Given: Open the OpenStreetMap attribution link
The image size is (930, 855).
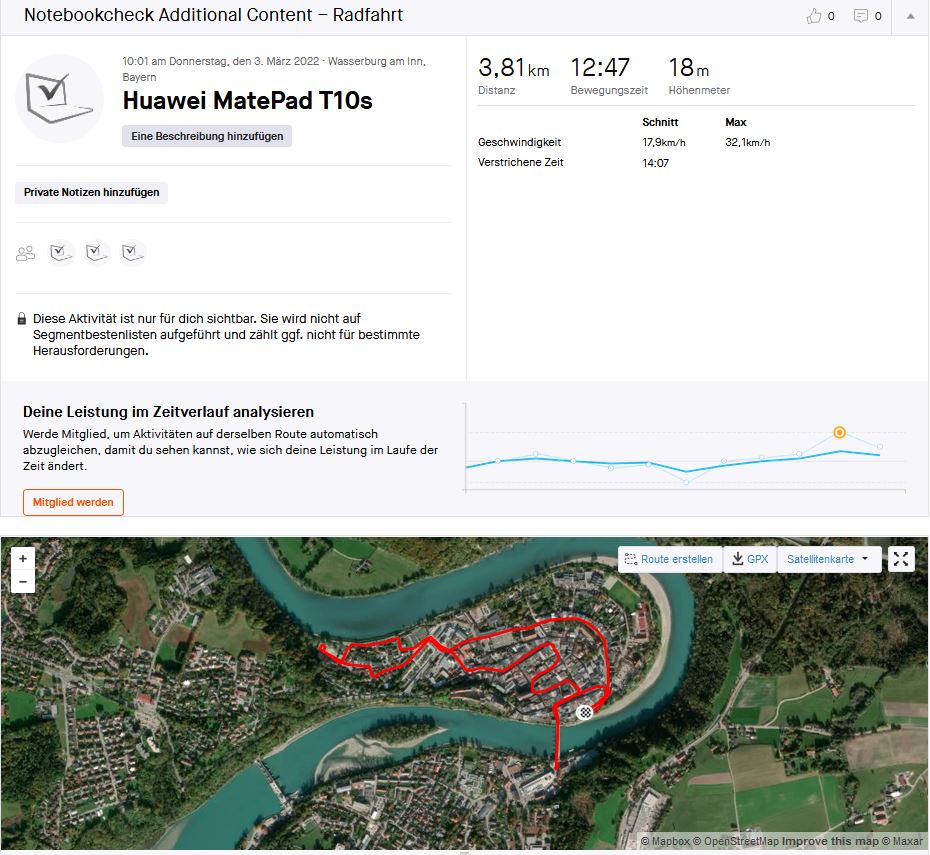Looking at the screenshot, I should pos(735,841).
